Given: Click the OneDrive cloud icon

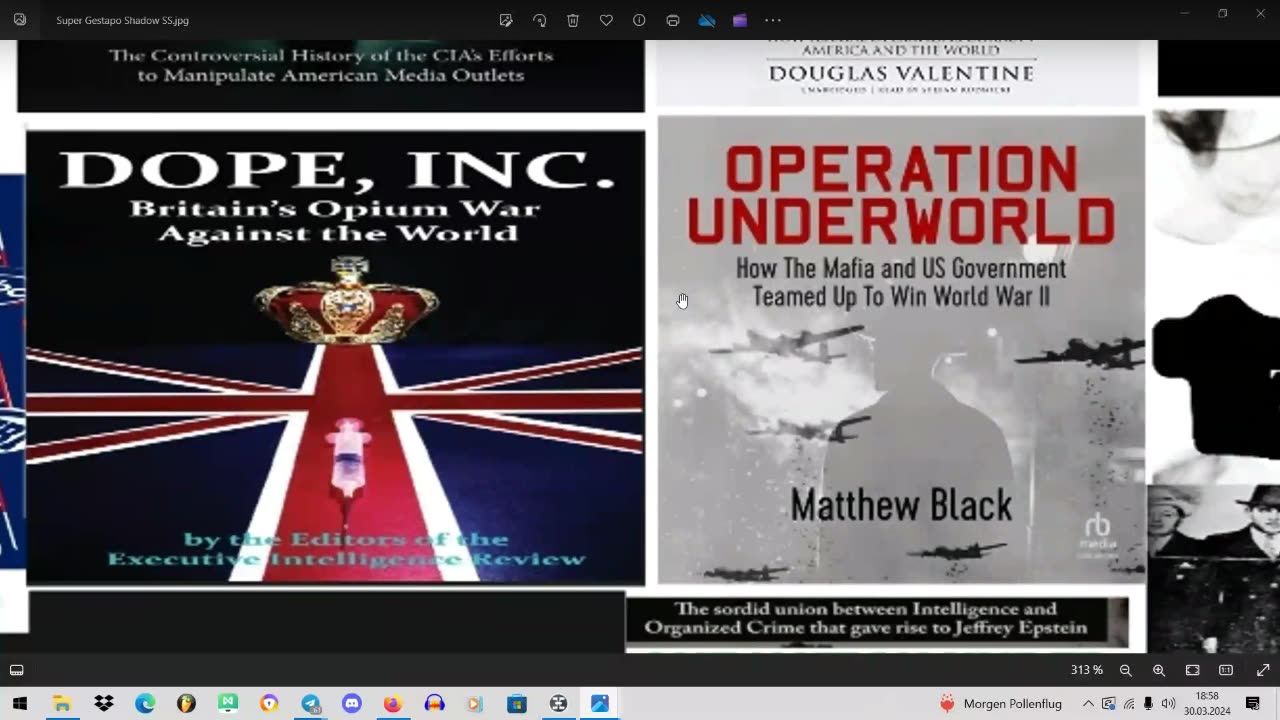Looking at the screenshot, I should click(707, 20).
